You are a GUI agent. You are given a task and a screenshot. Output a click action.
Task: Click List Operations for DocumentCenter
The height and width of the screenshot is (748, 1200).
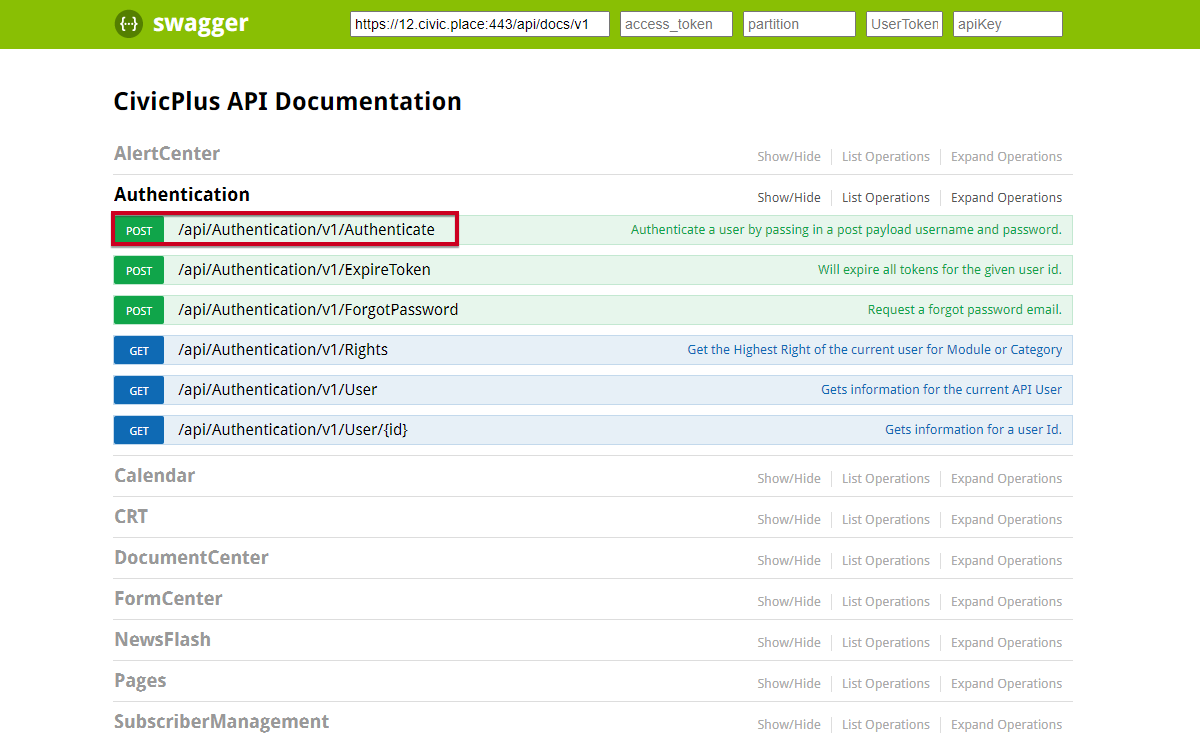pos(886,561)
